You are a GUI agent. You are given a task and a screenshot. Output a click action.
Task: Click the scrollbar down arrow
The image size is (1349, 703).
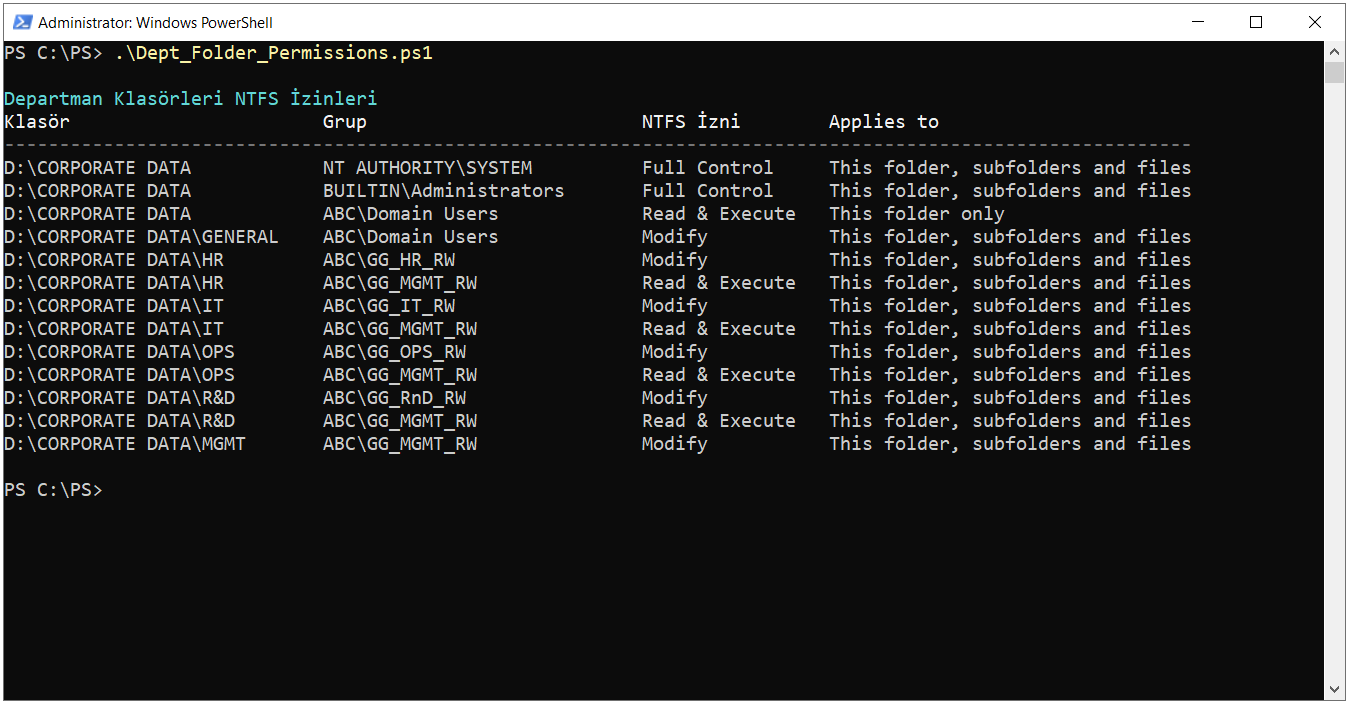1334,689
